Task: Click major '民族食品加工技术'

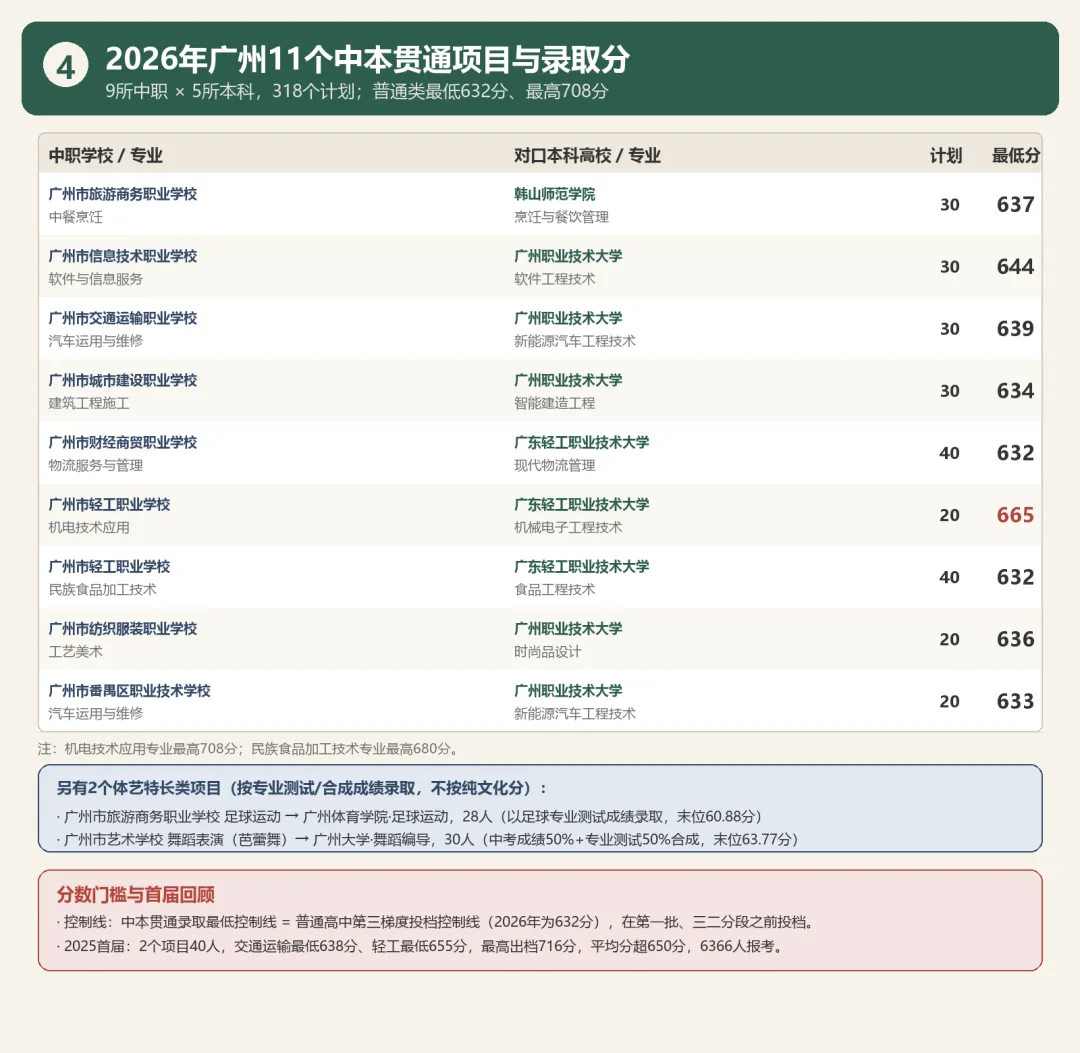Action: 103,589
